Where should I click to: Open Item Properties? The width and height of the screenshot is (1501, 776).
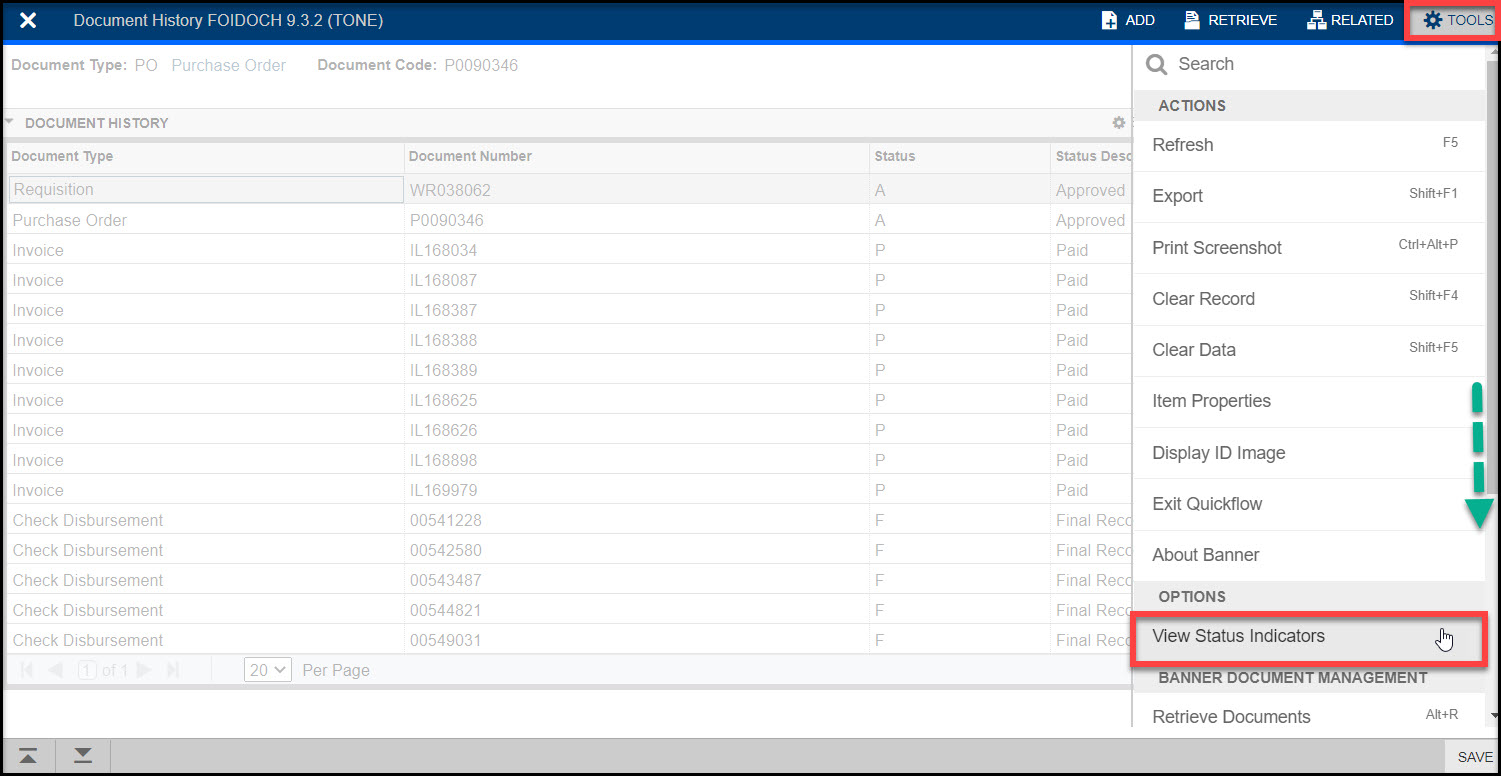pyautogui.click(x=1308, y=401)
